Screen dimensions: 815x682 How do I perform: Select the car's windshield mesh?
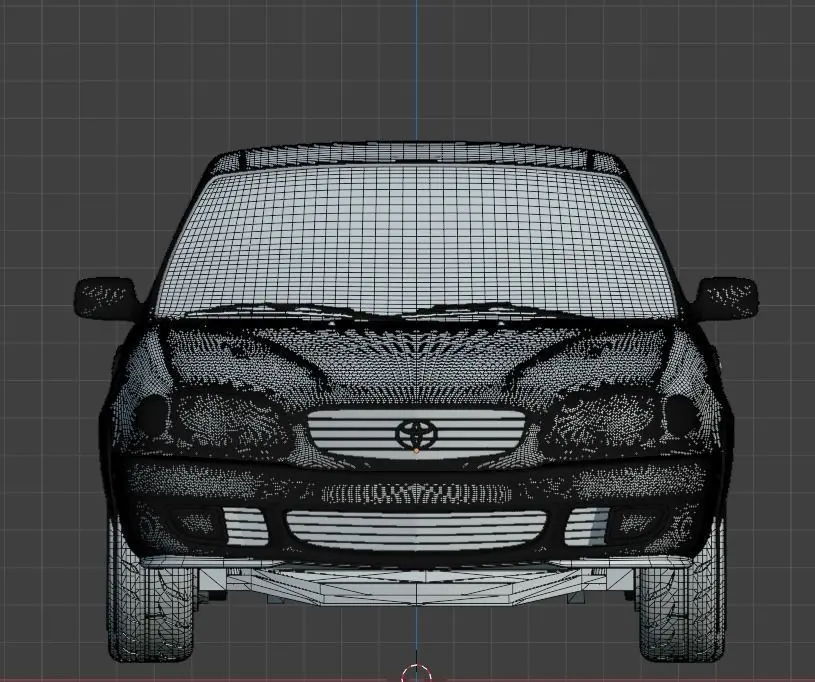point(417,242)
